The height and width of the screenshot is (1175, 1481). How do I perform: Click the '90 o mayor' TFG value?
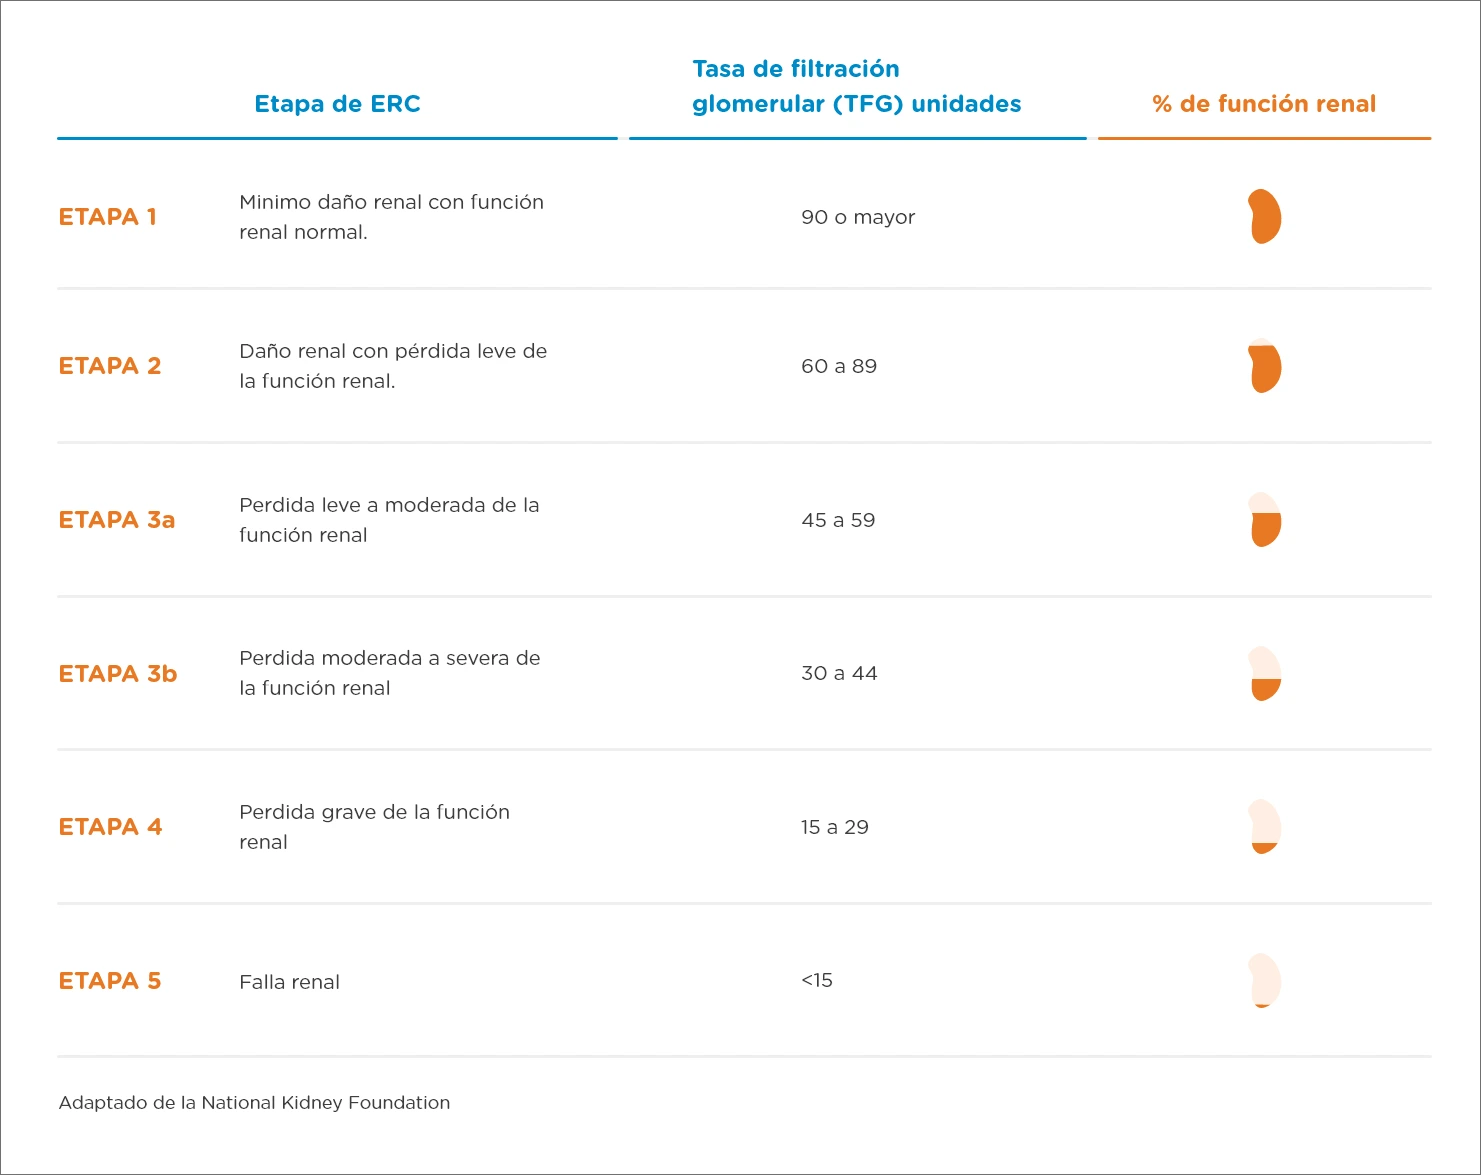(x=858, y=217)
